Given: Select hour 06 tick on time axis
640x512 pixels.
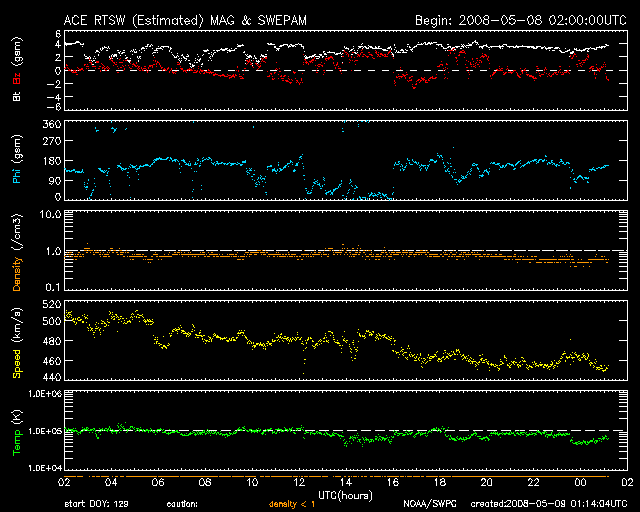Looking at the screenshot, I should click(x=157, y=483).
